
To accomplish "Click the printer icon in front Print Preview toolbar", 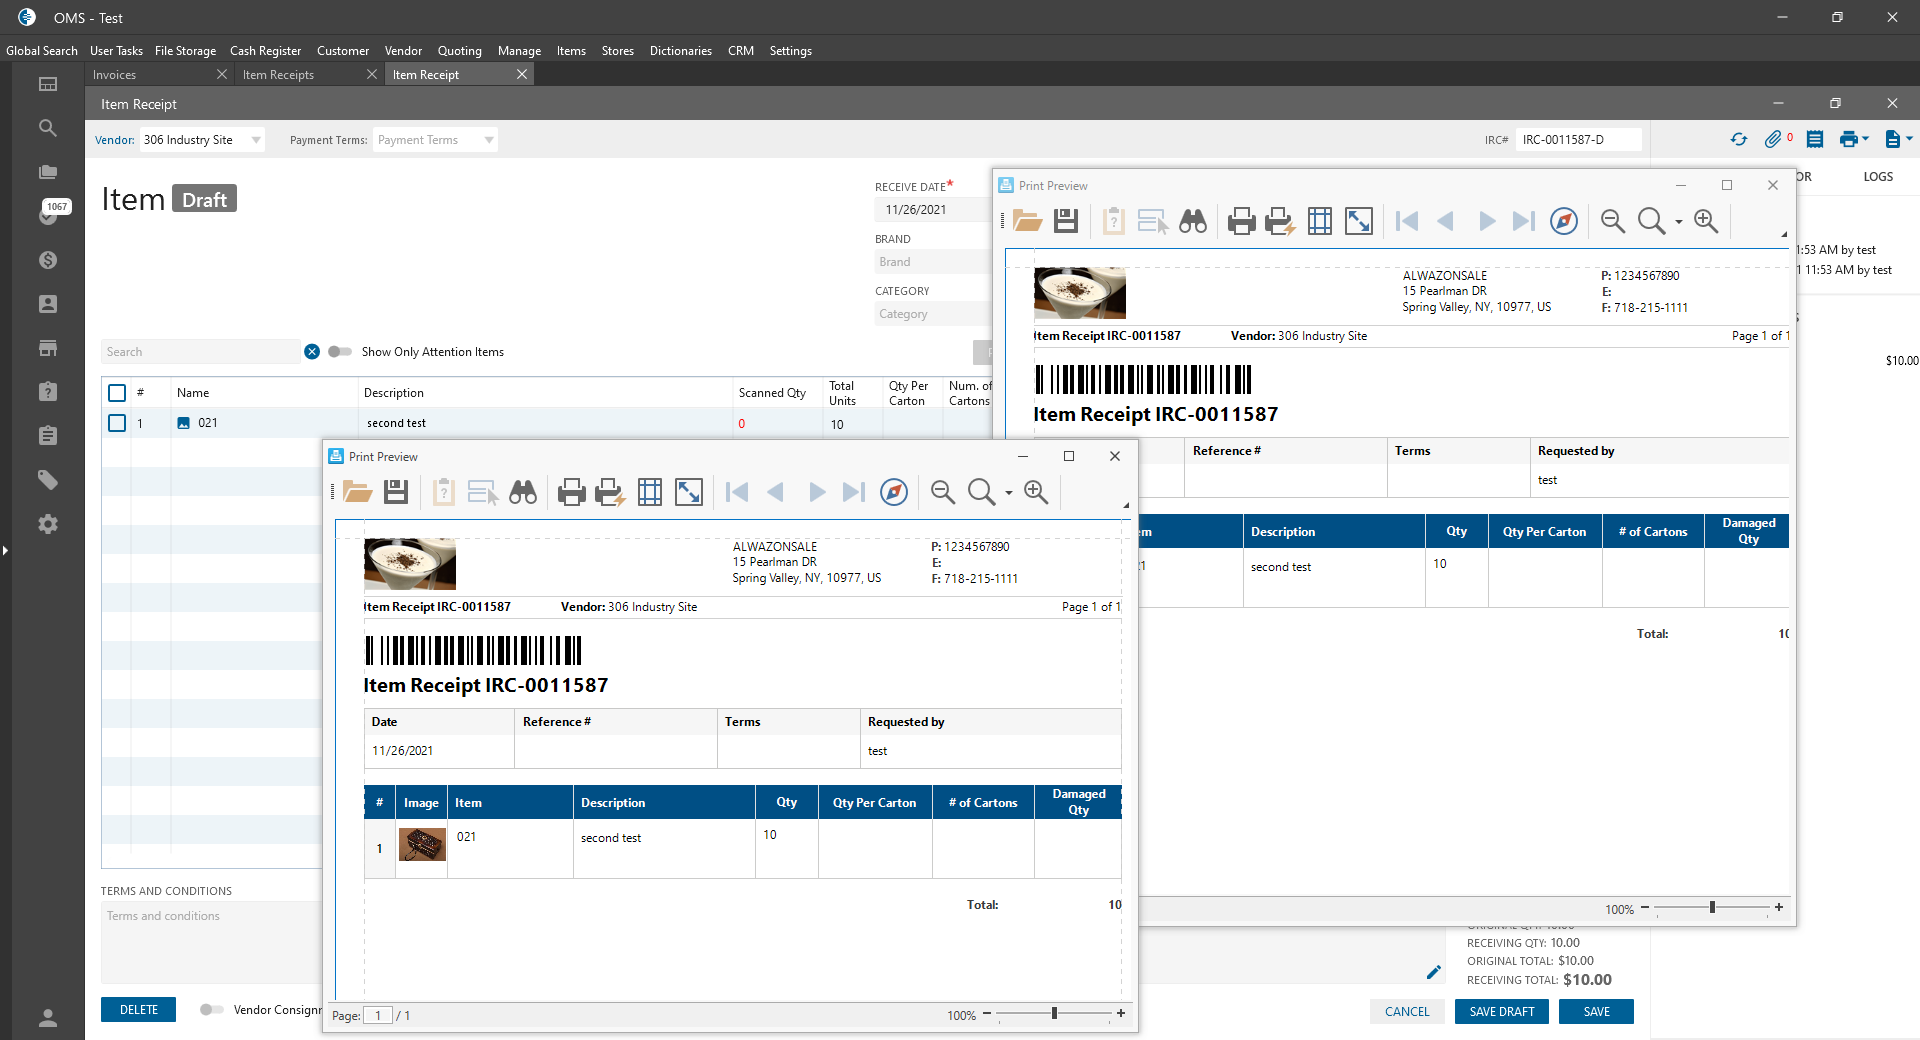I will coord(571,492).
